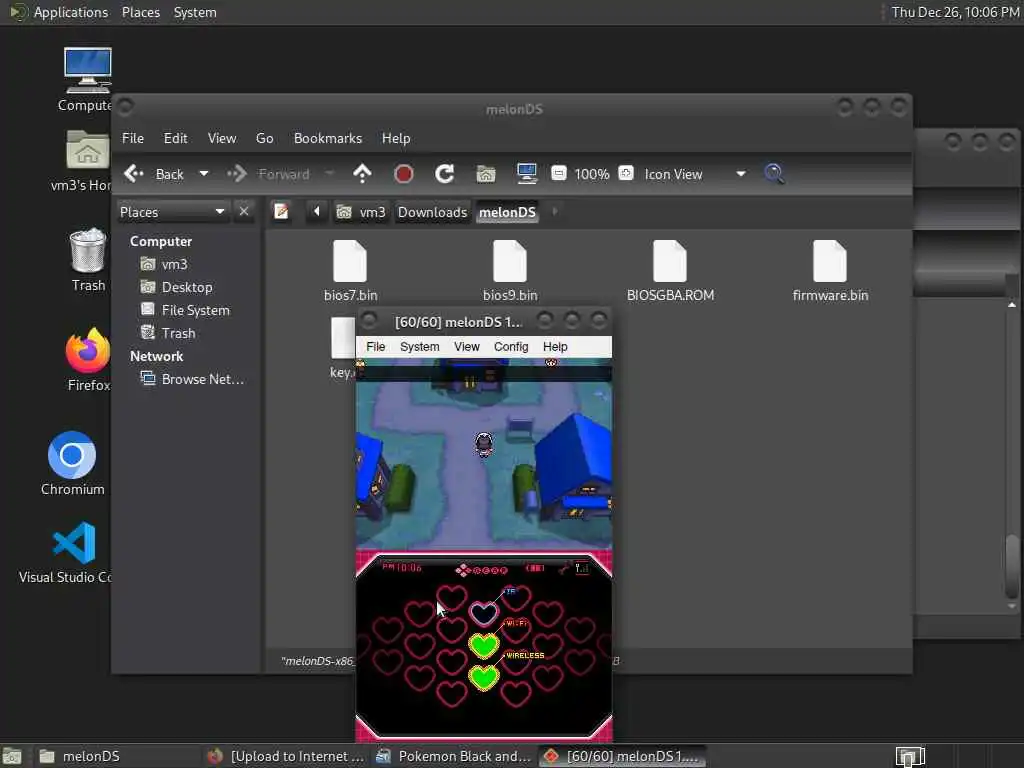
Task: Tap the green Wi-Fi heart in C-Gear
Action: point(484,645)
